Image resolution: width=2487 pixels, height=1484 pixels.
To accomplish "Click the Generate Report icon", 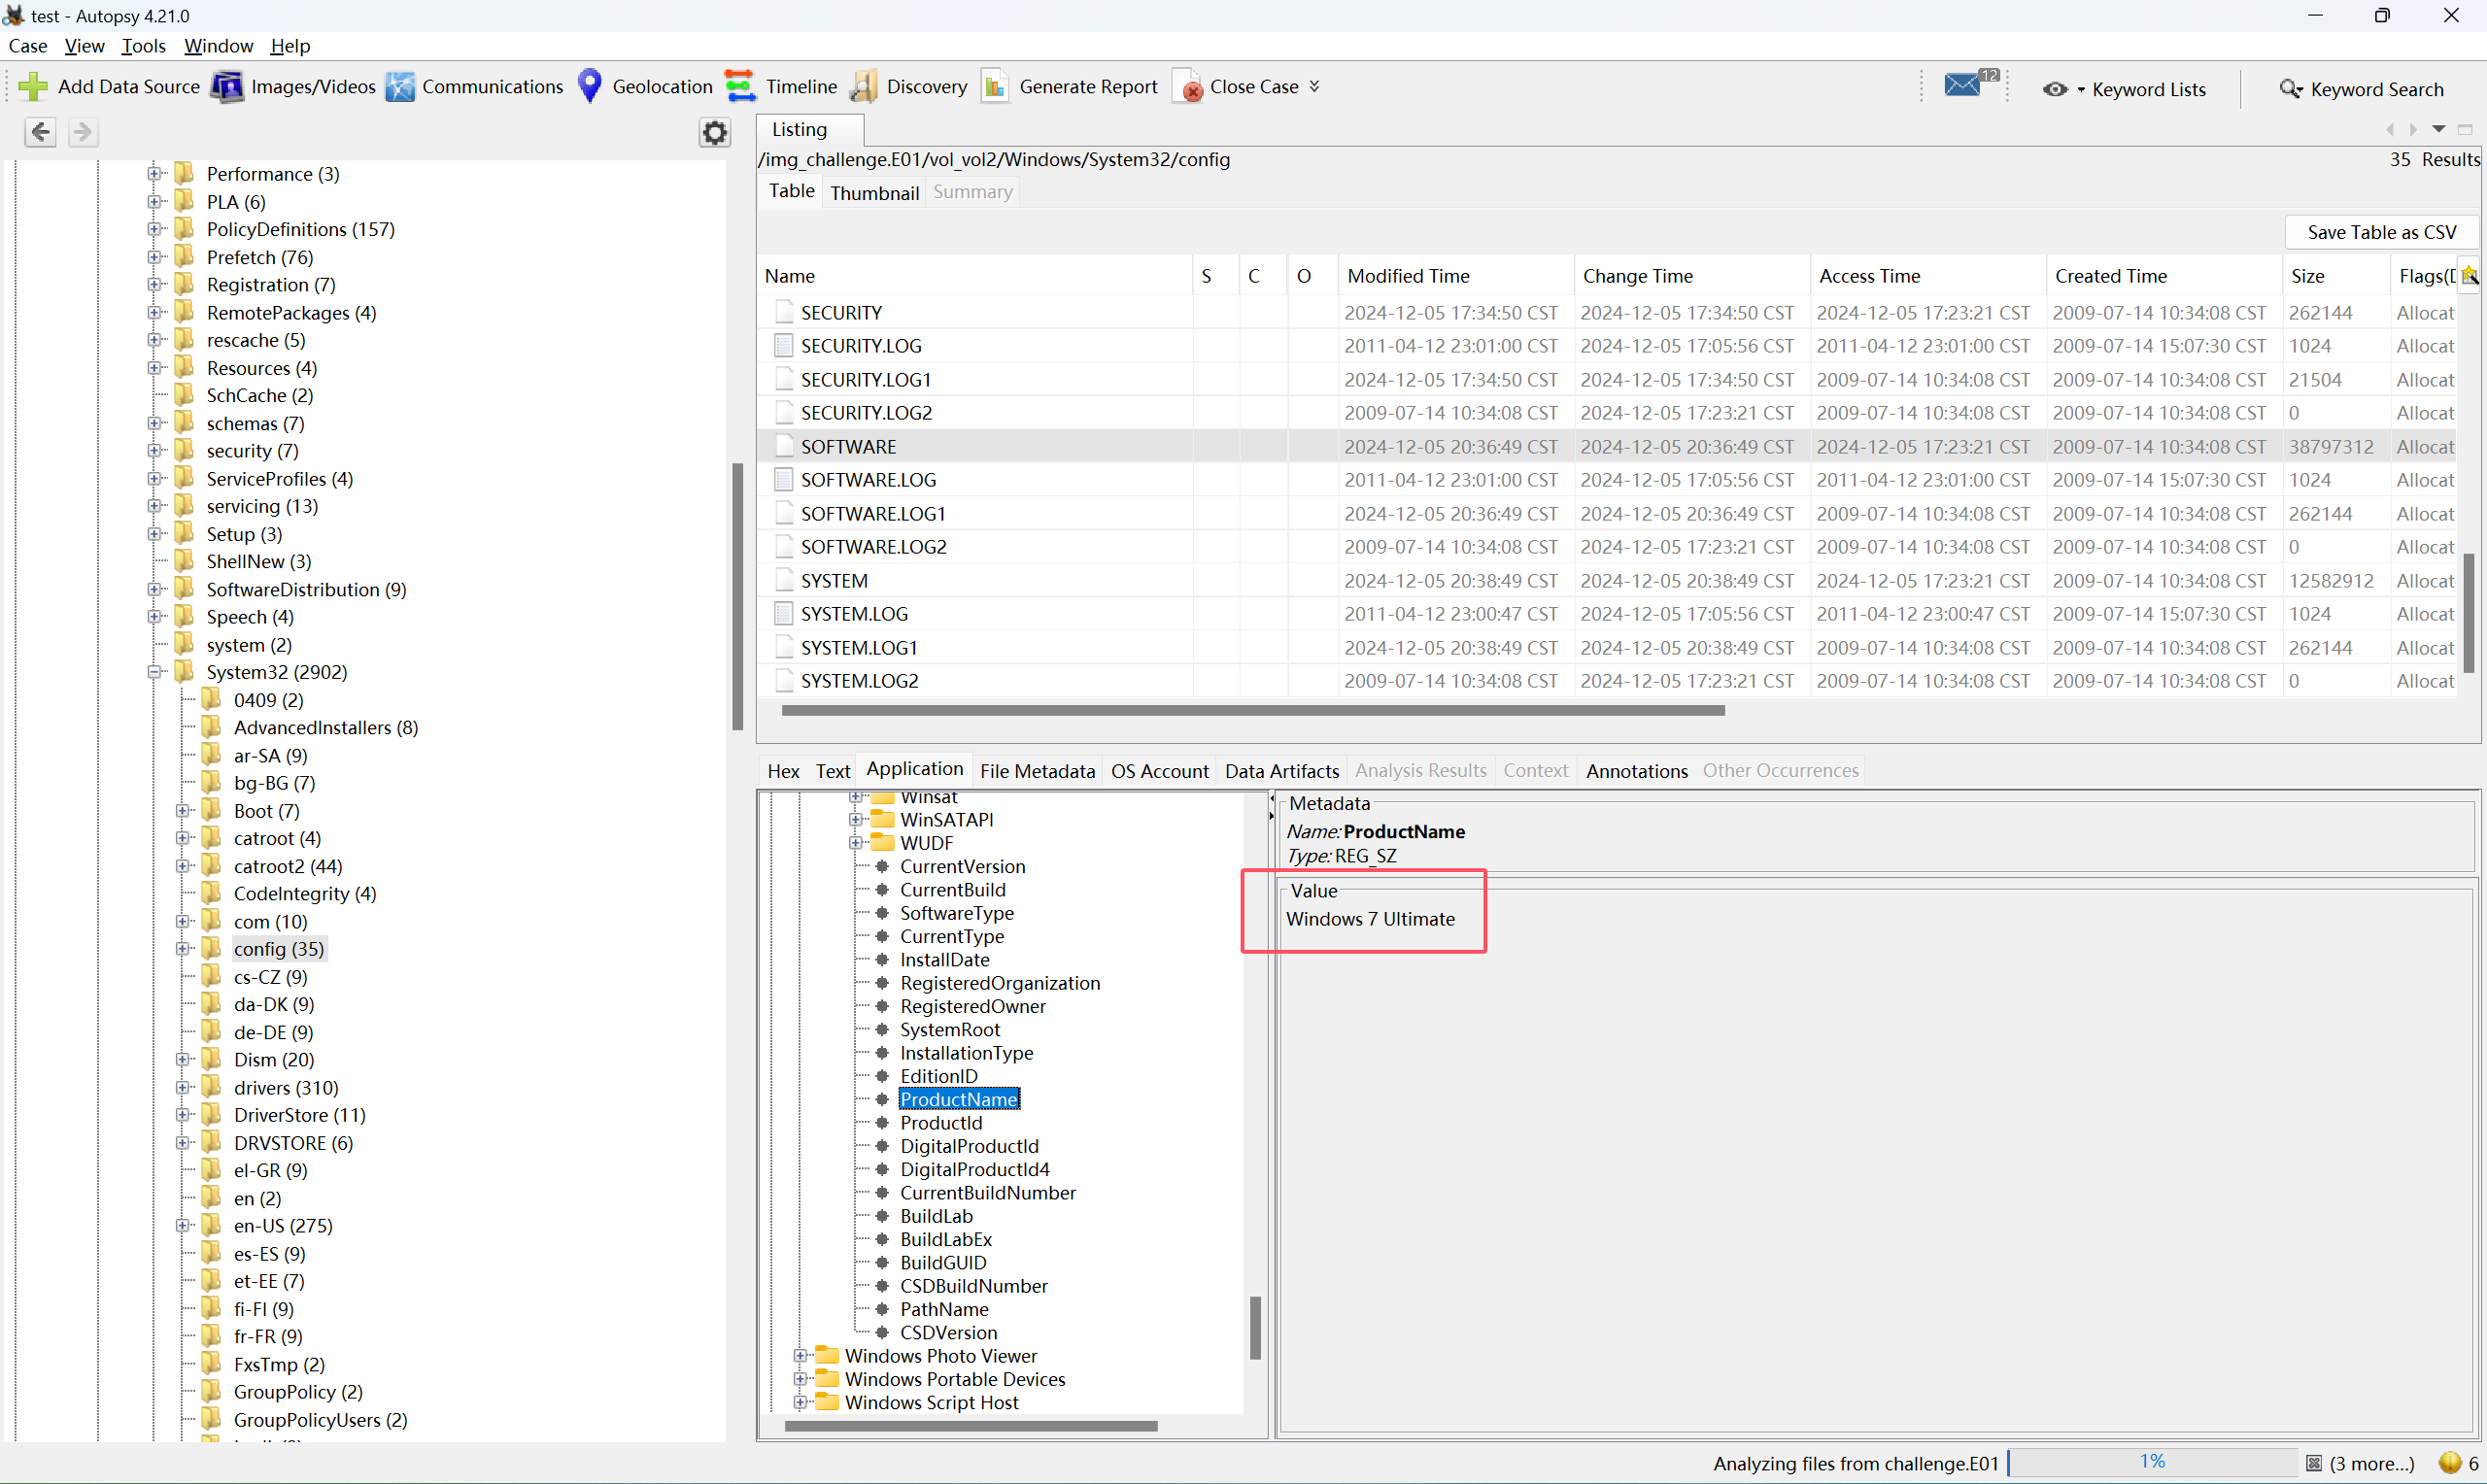I will [x=994, y=87].
